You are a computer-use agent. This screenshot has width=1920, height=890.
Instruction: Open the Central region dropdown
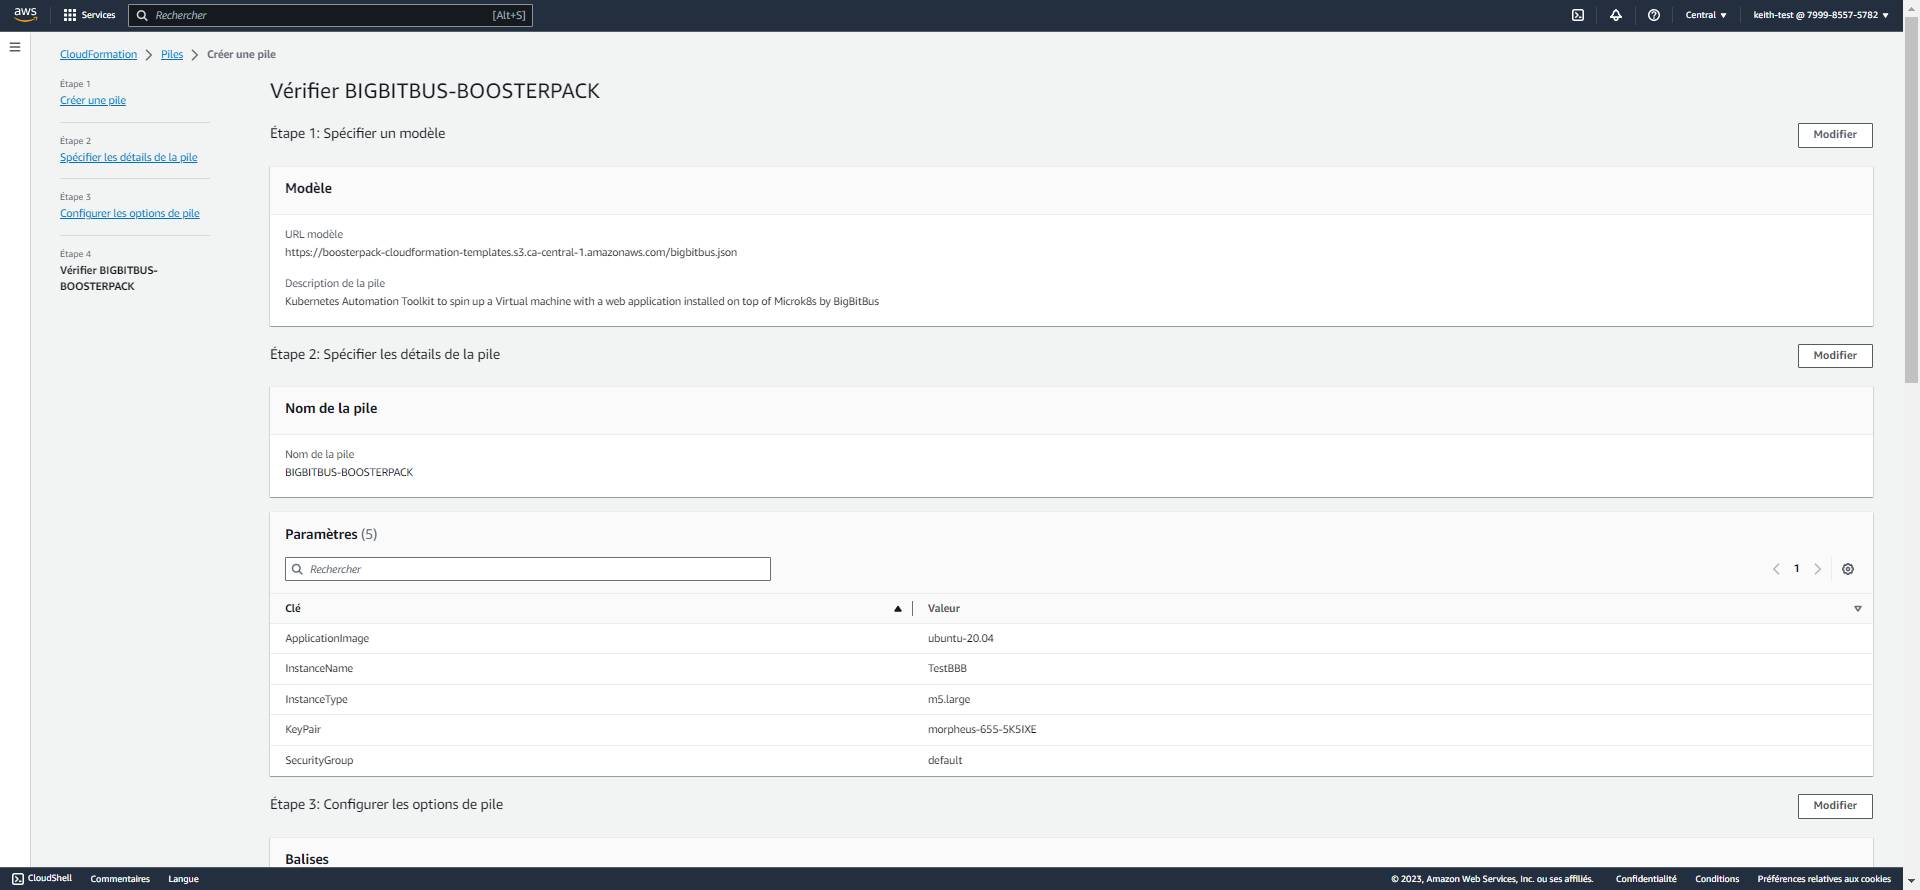pos(1705,15)
